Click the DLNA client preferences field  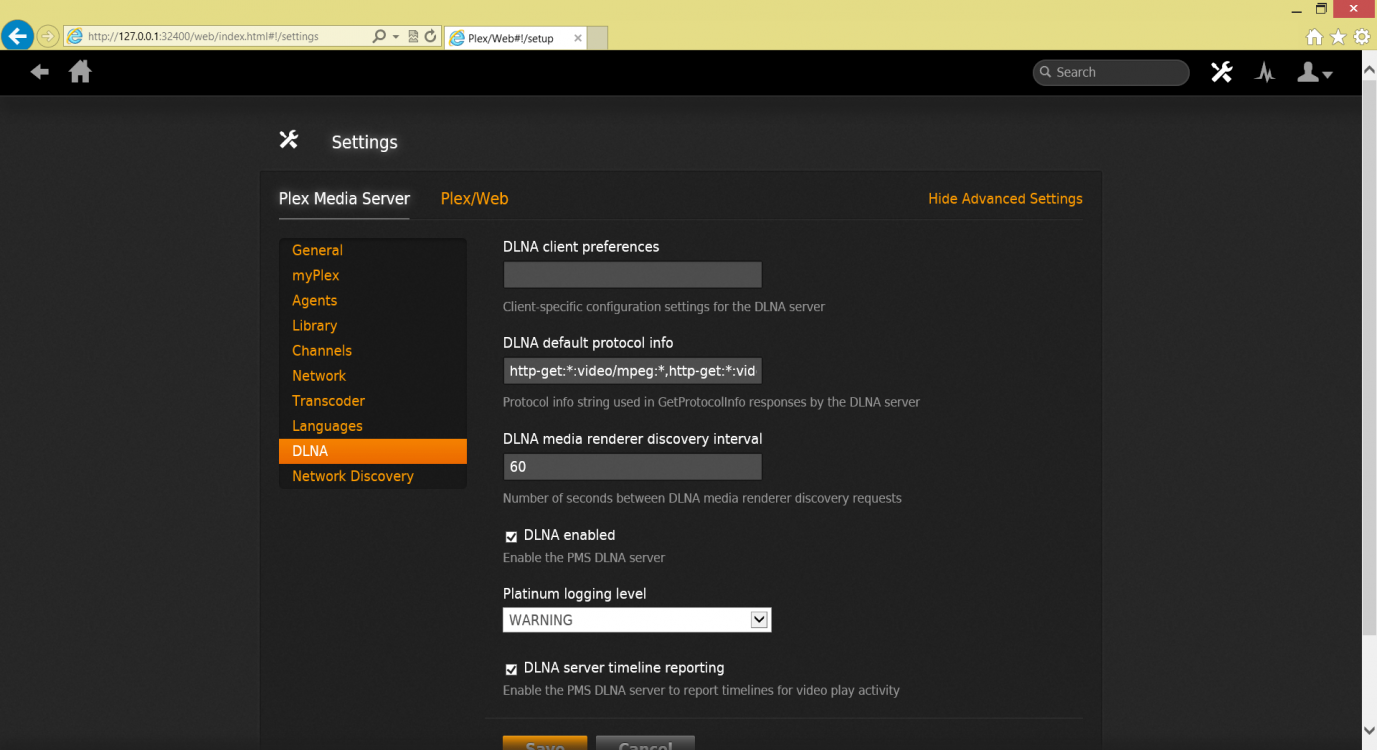point(632,275)
